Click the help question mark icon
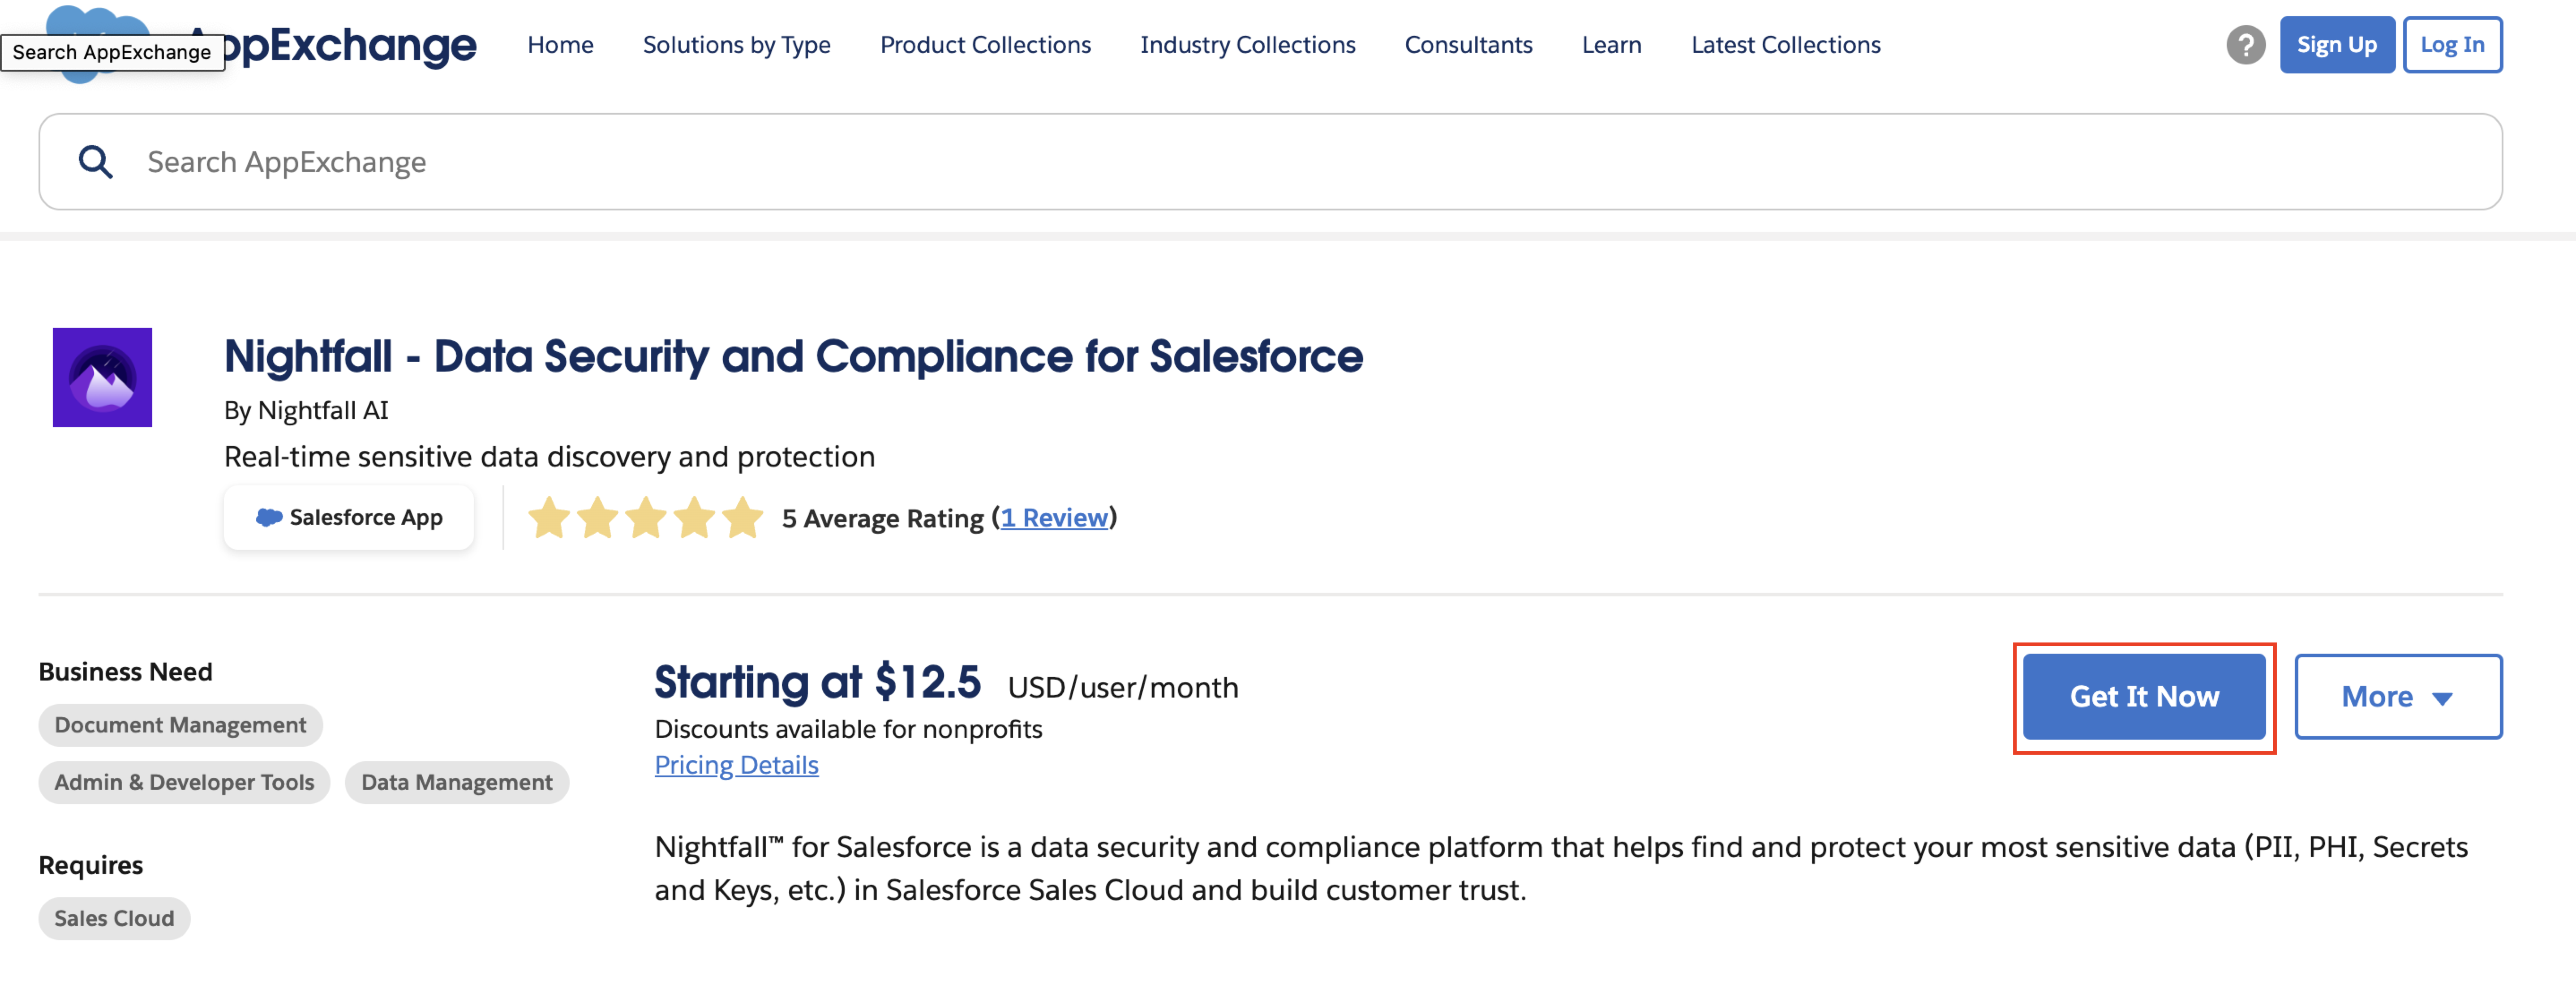 [2245, 45]
